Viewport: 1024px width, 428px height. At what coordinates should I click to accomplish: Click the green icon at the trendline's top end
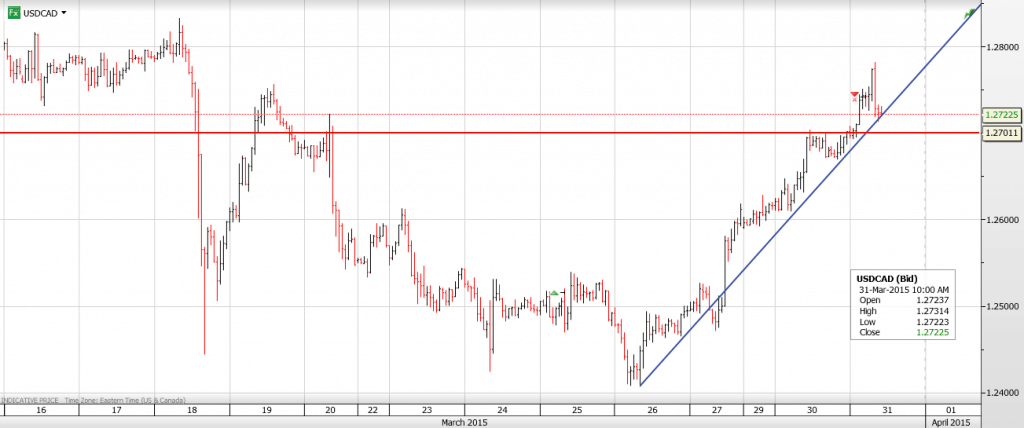(970, 13)
